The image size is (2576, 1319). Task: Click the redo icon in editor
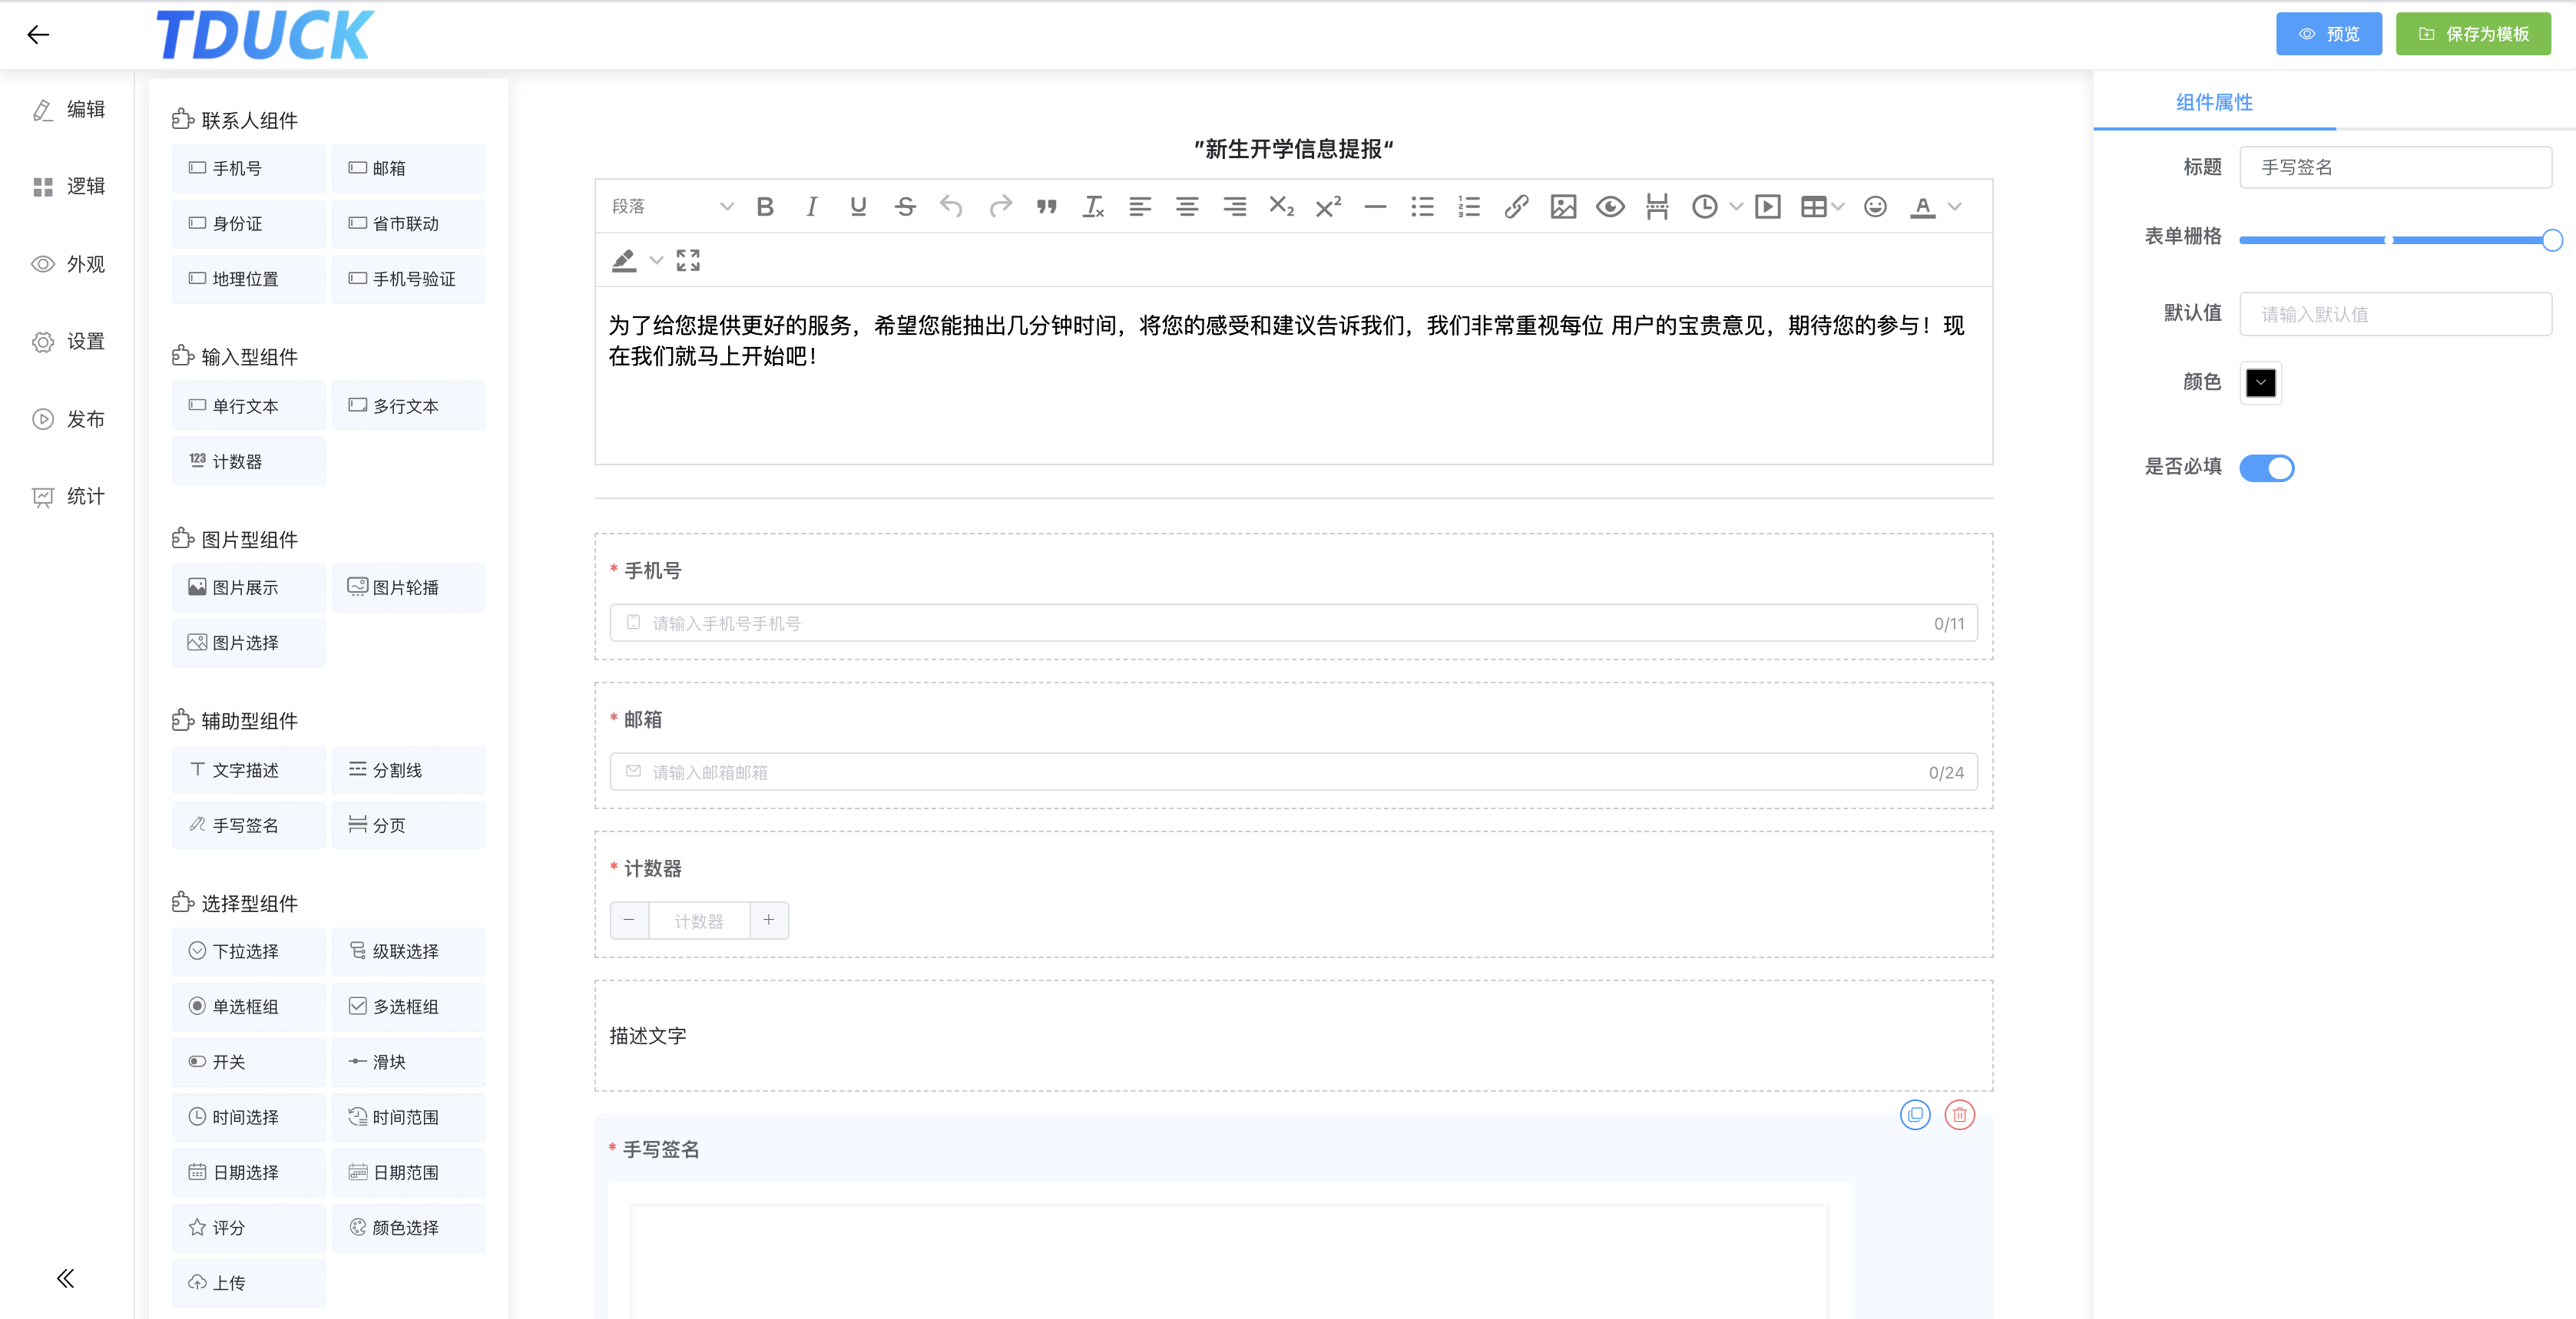pos(1000,207)
